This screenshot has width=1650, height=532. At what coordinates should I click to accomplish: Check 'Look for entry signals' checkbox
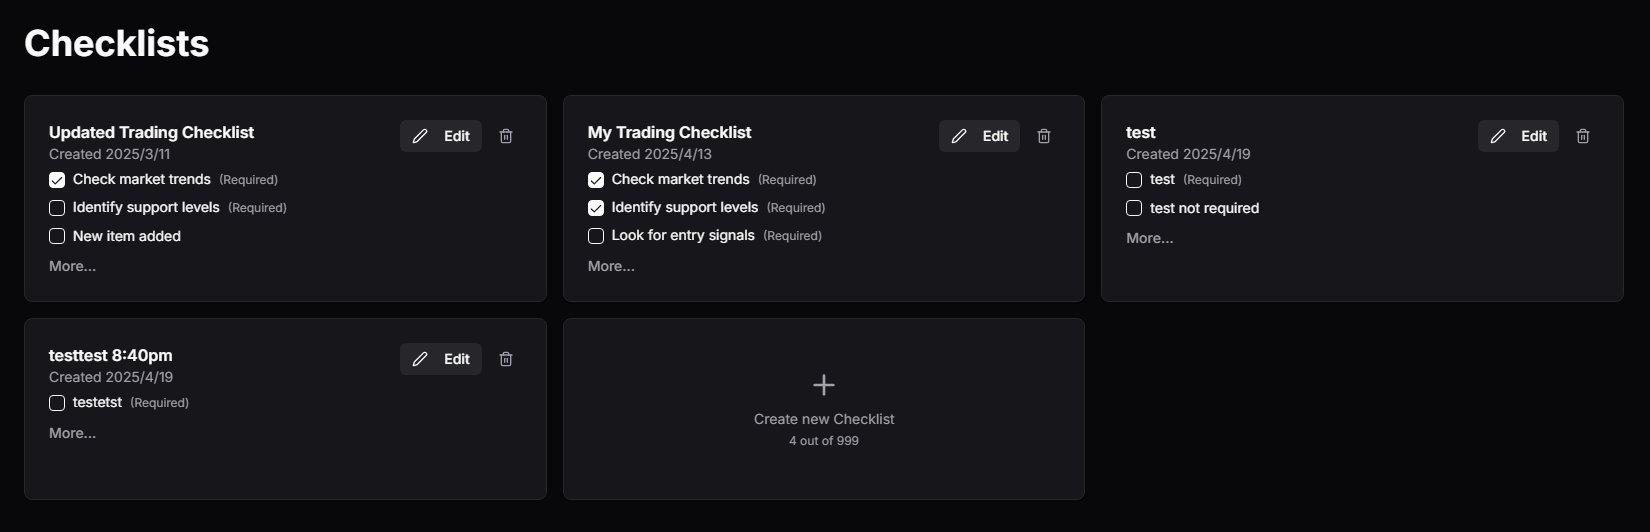[596, 236]
